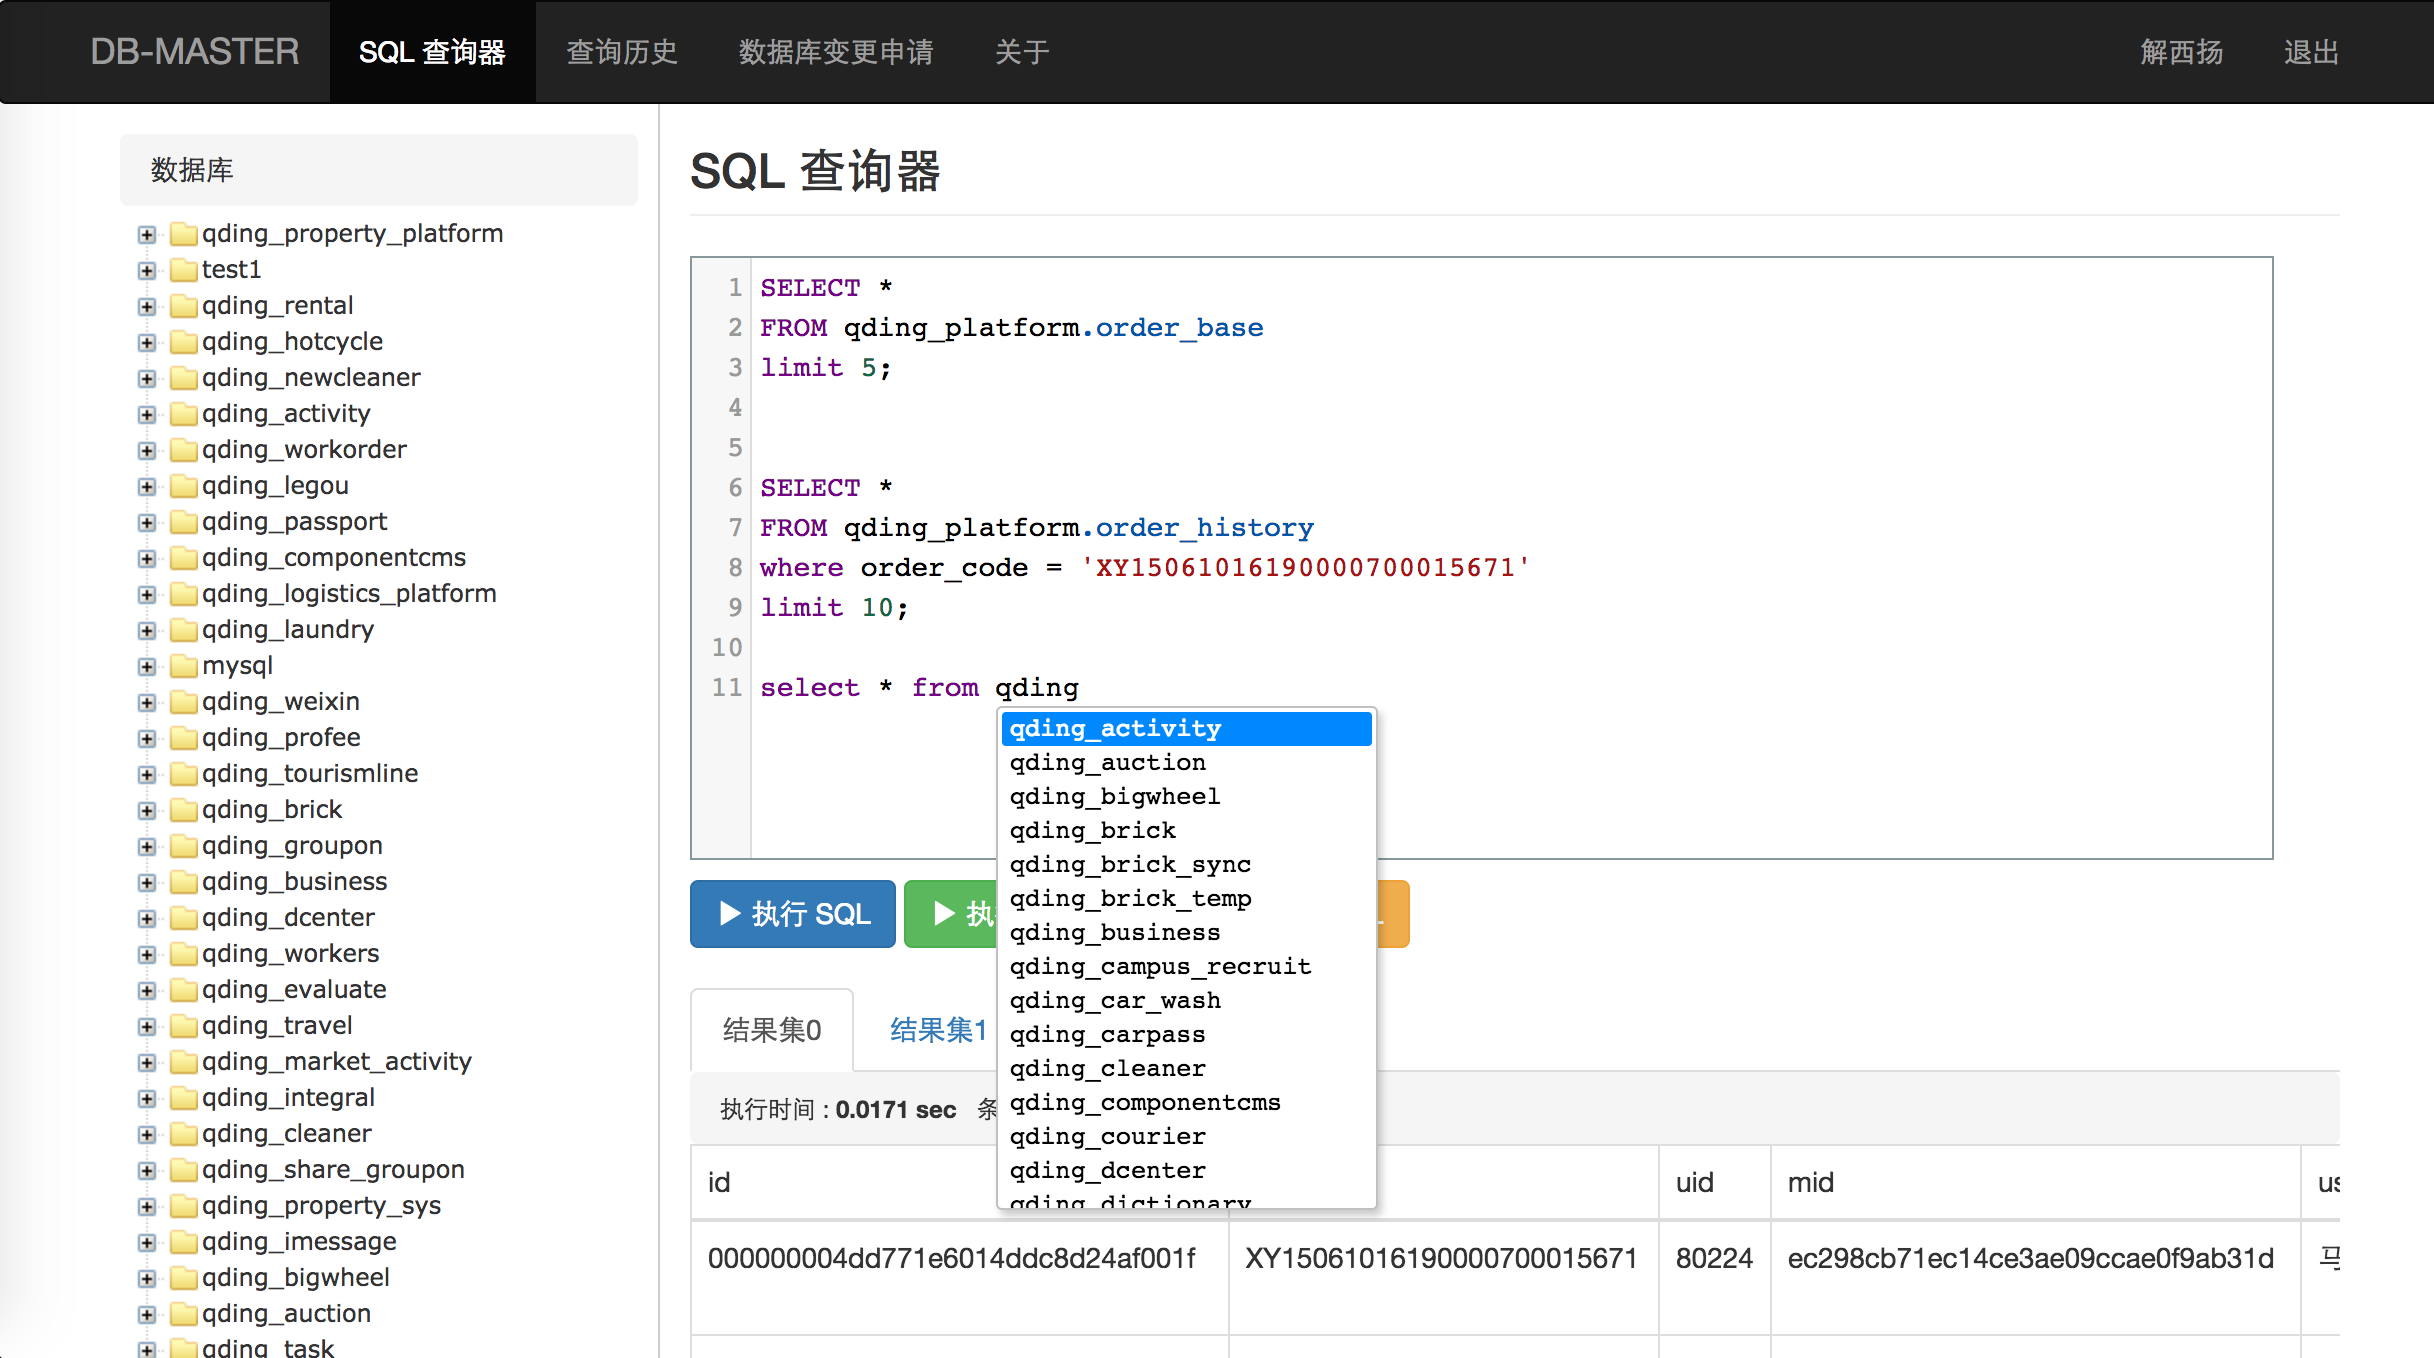Expand the qding_market_activity tree node
The width and height of the screenshot is (2434, 1358).
coord(147,1063)
